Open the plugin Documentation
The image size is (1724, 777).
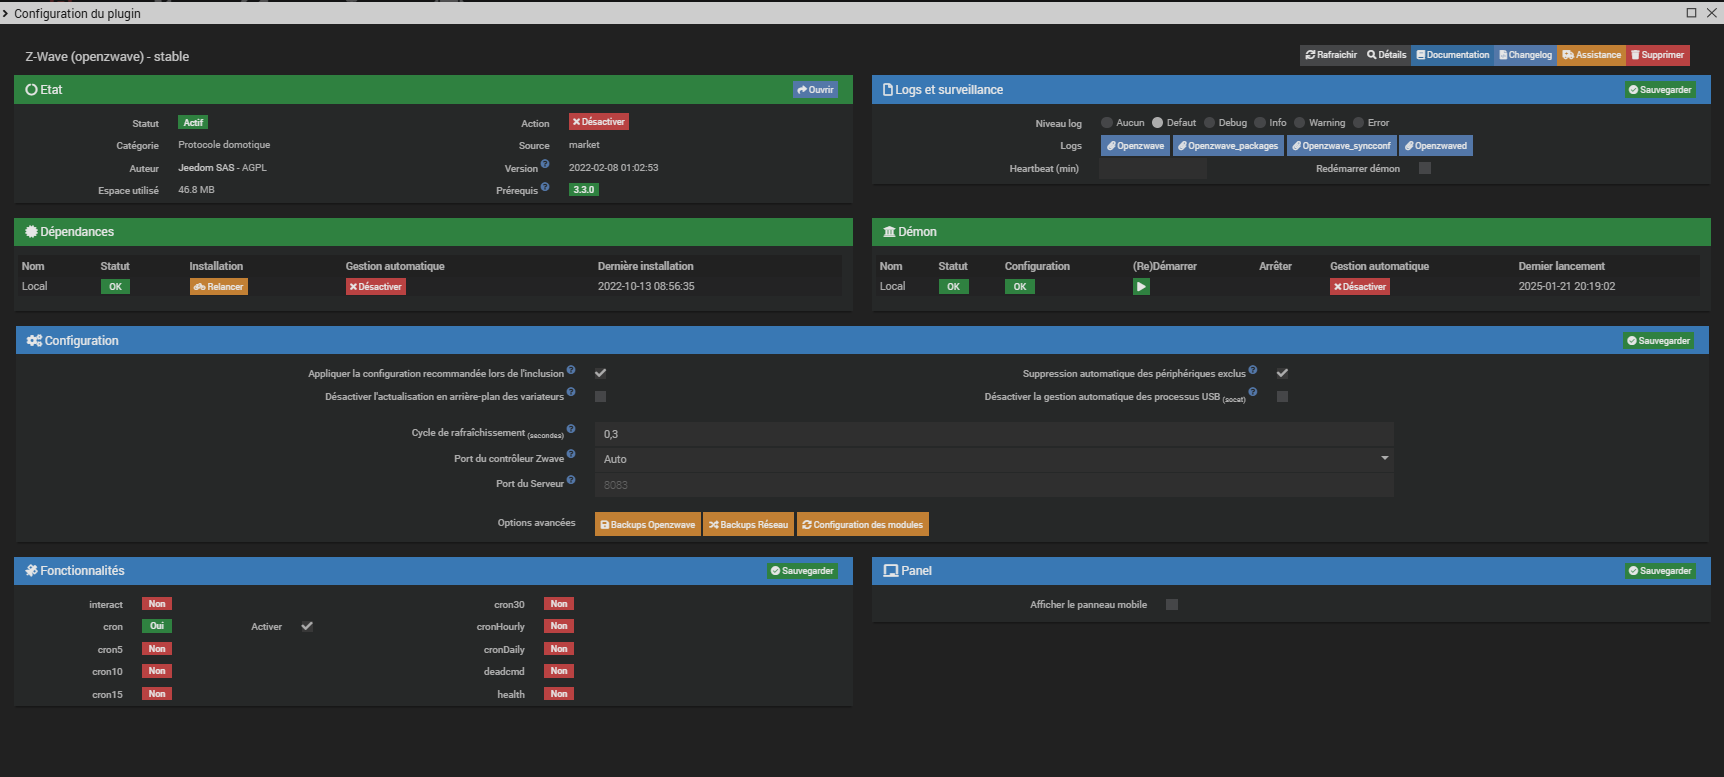(1452, 55)
